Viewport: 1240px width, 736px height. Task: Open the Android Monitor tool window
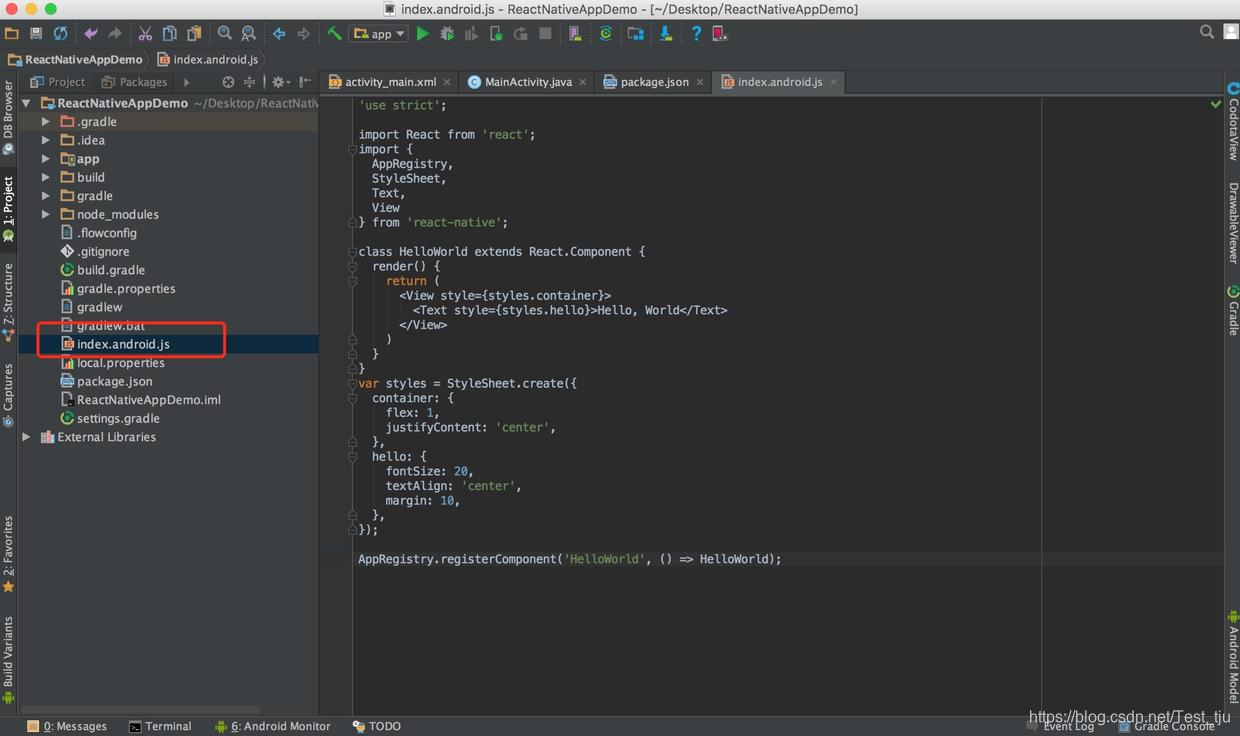point(272,726)
